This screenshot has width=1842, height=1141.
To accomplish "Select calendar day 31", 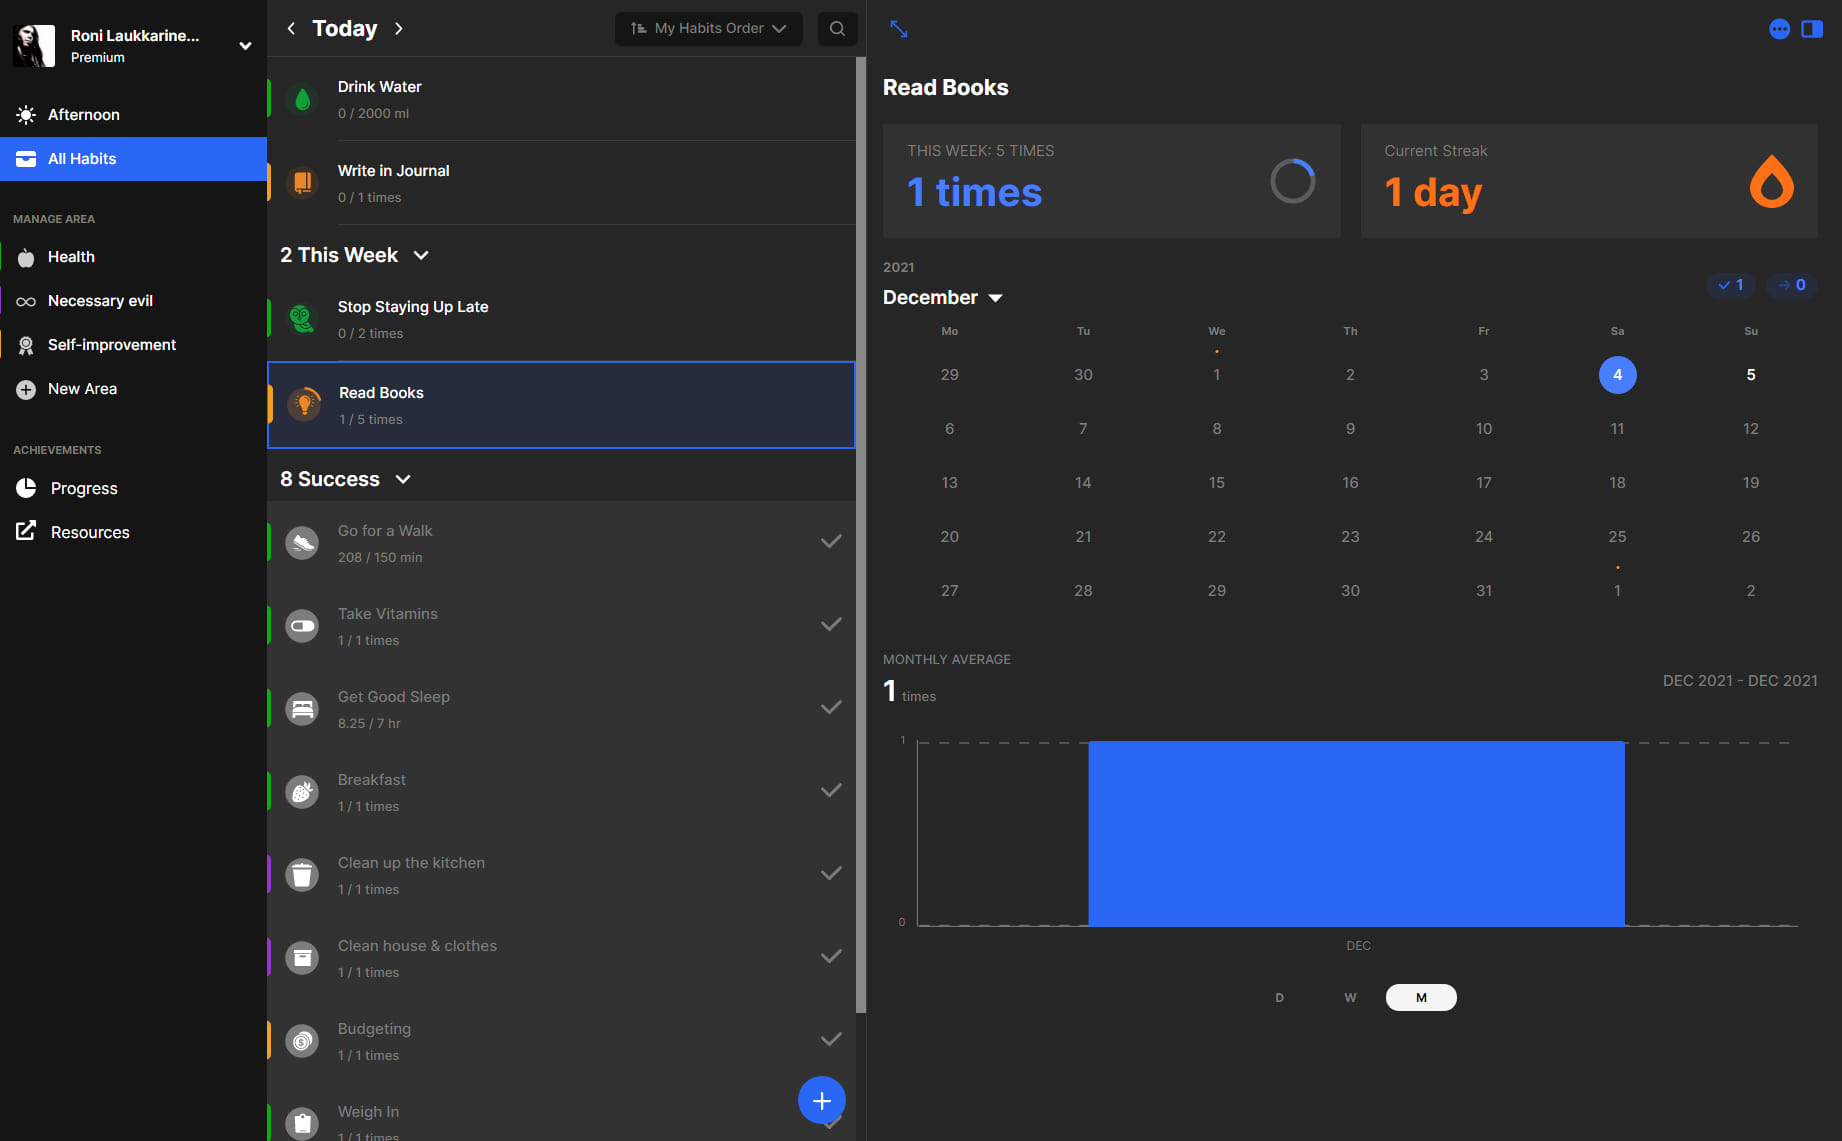I will click(x=1483, y=590).
